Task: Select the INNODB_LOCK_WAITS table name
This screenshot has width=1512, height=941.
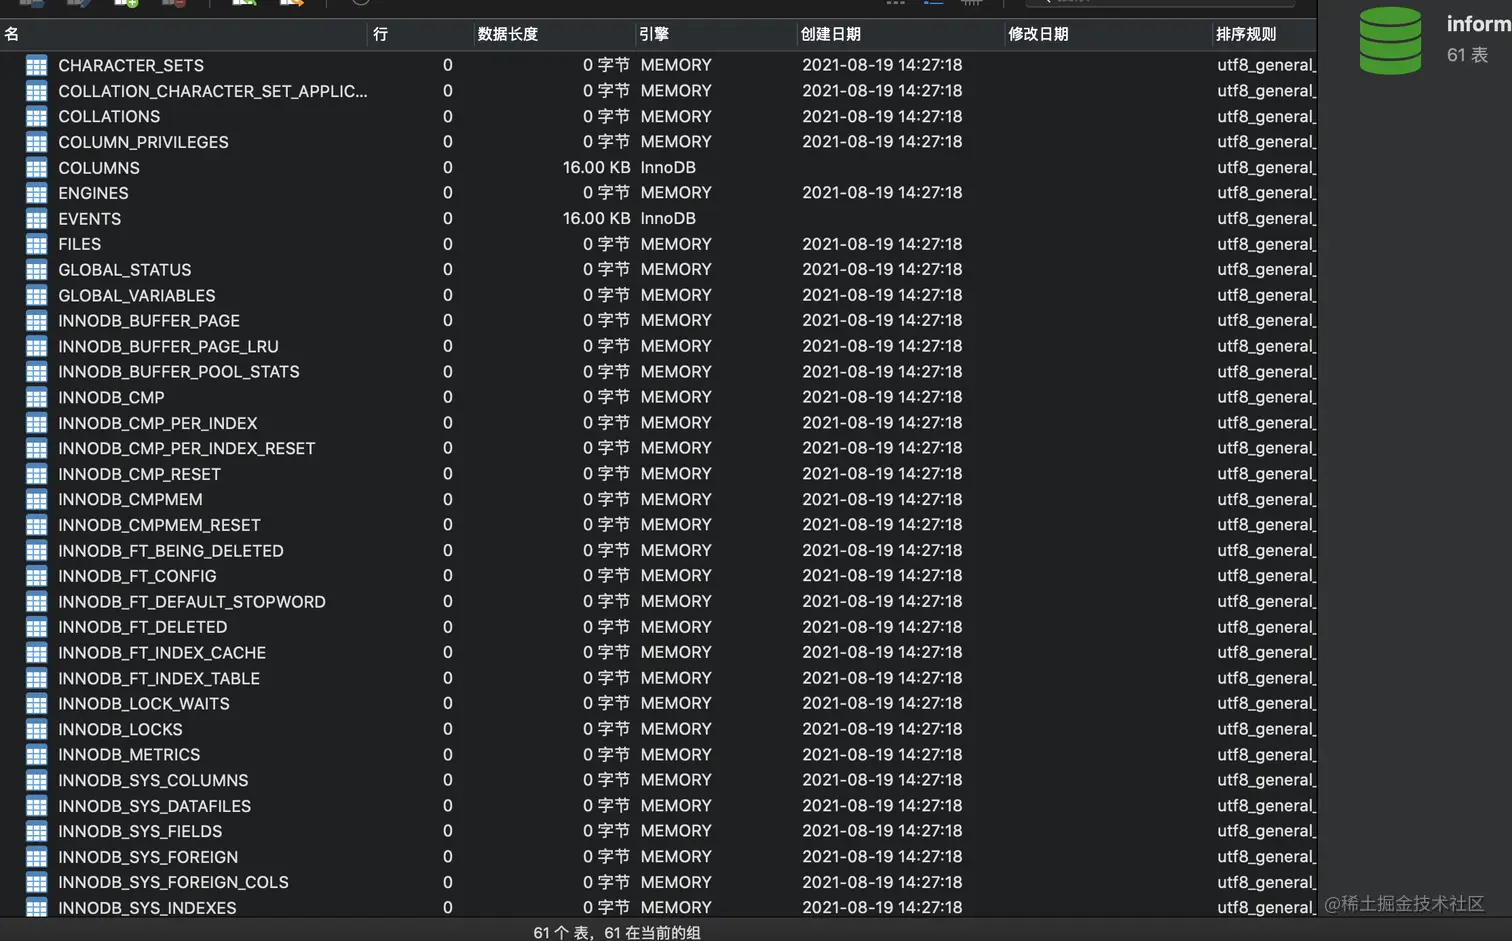Action: tap(144, 704)
